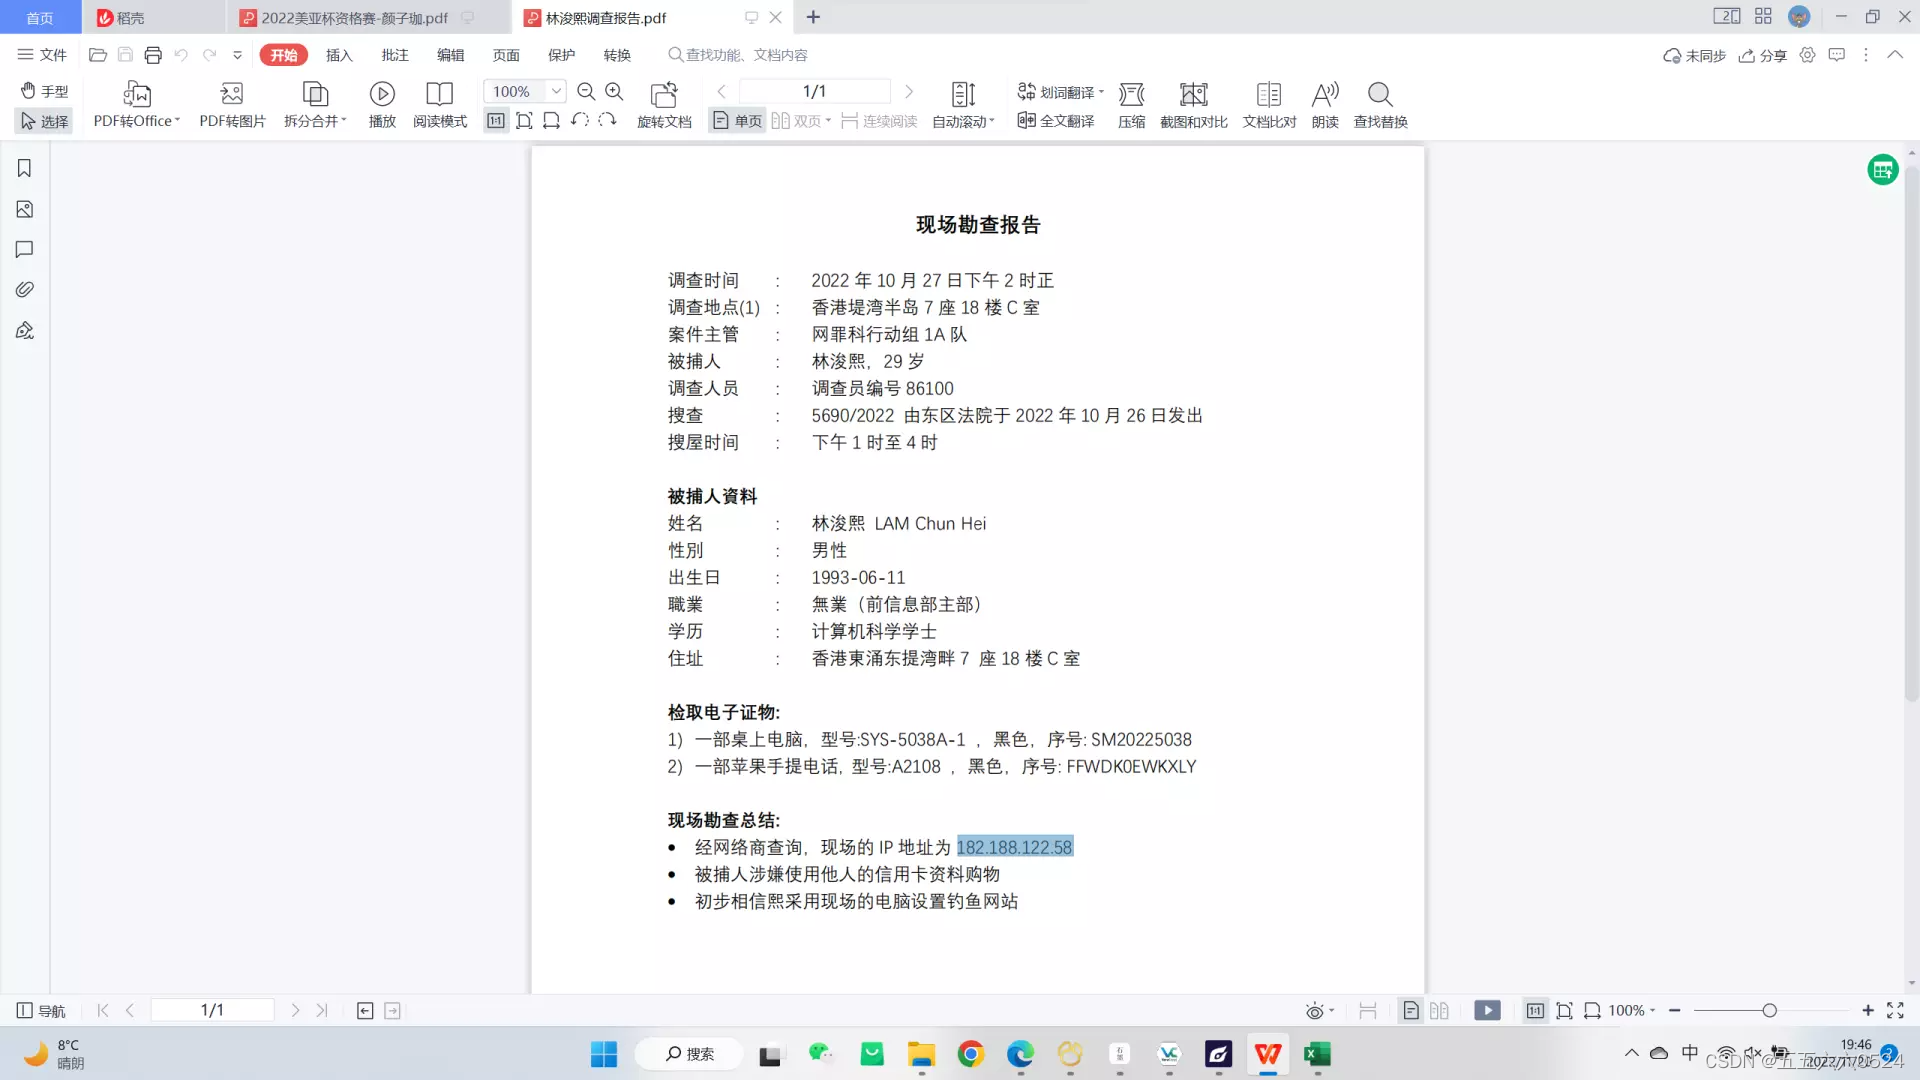Viewport: 1920px width, 1080px height.
Task: Click the PDF转图片 icon
Action: click(x=232, y=95)
